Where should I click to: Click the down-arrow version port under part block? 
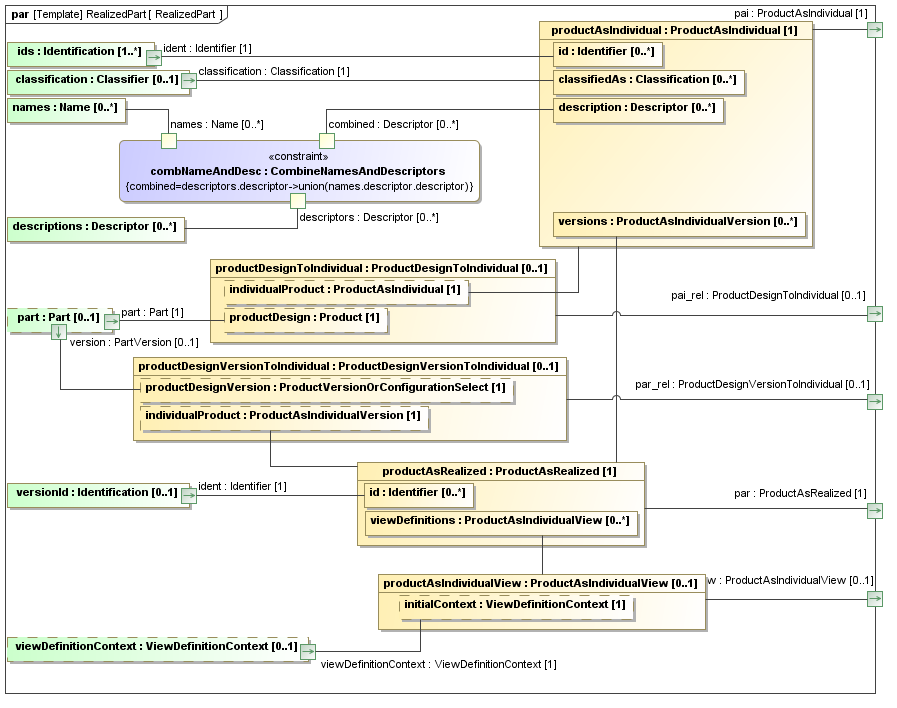60,331
